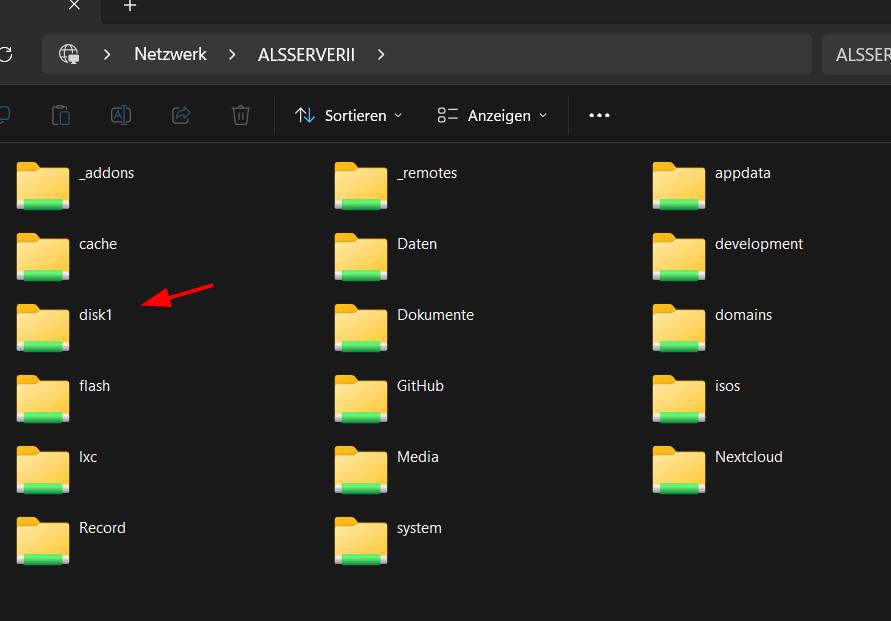The width and height of the screenshot is (891, 621).
Task: Click the Media folder icon
Action: pos(361,470)
